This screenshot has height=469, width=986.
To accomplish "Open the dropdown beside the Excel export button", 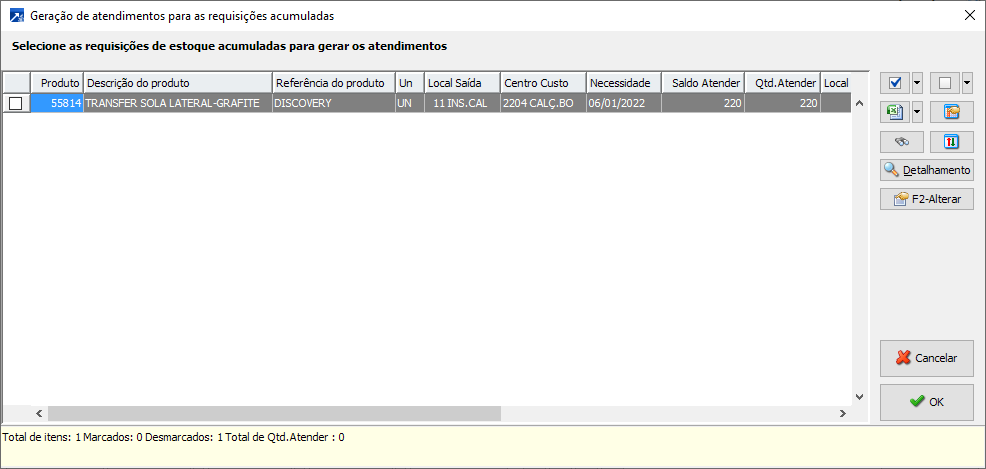I will 917,113.
